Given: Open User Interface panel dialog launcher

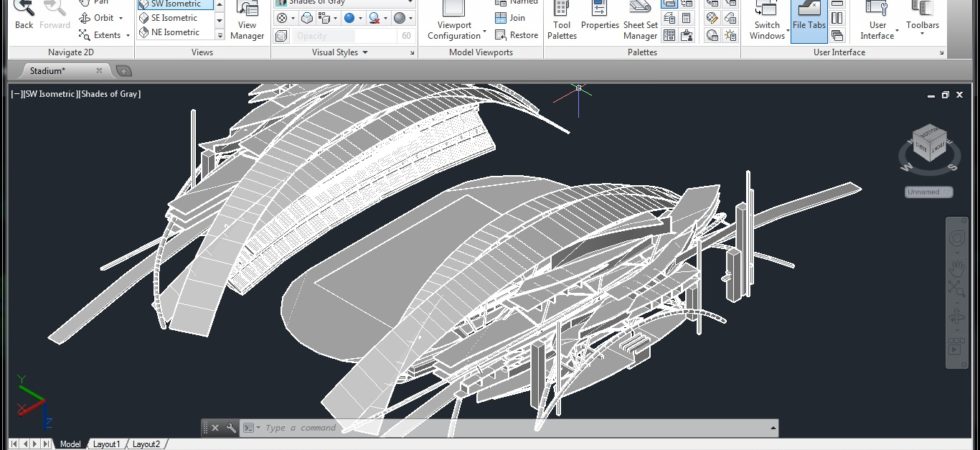Looking at the screenshot, I should [941, 54].
